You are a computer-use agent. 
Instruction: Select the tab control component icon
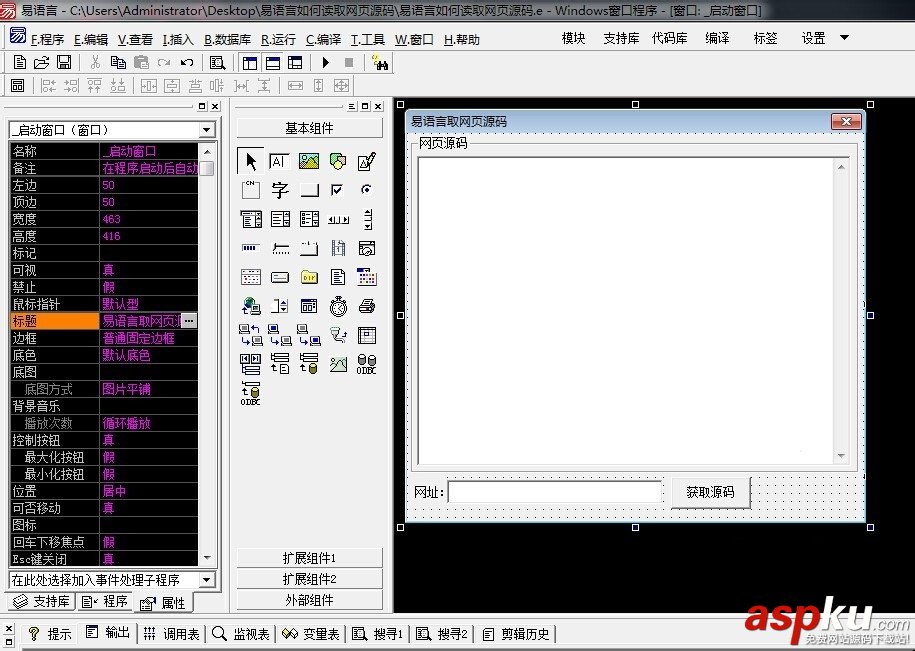(309, 248)
